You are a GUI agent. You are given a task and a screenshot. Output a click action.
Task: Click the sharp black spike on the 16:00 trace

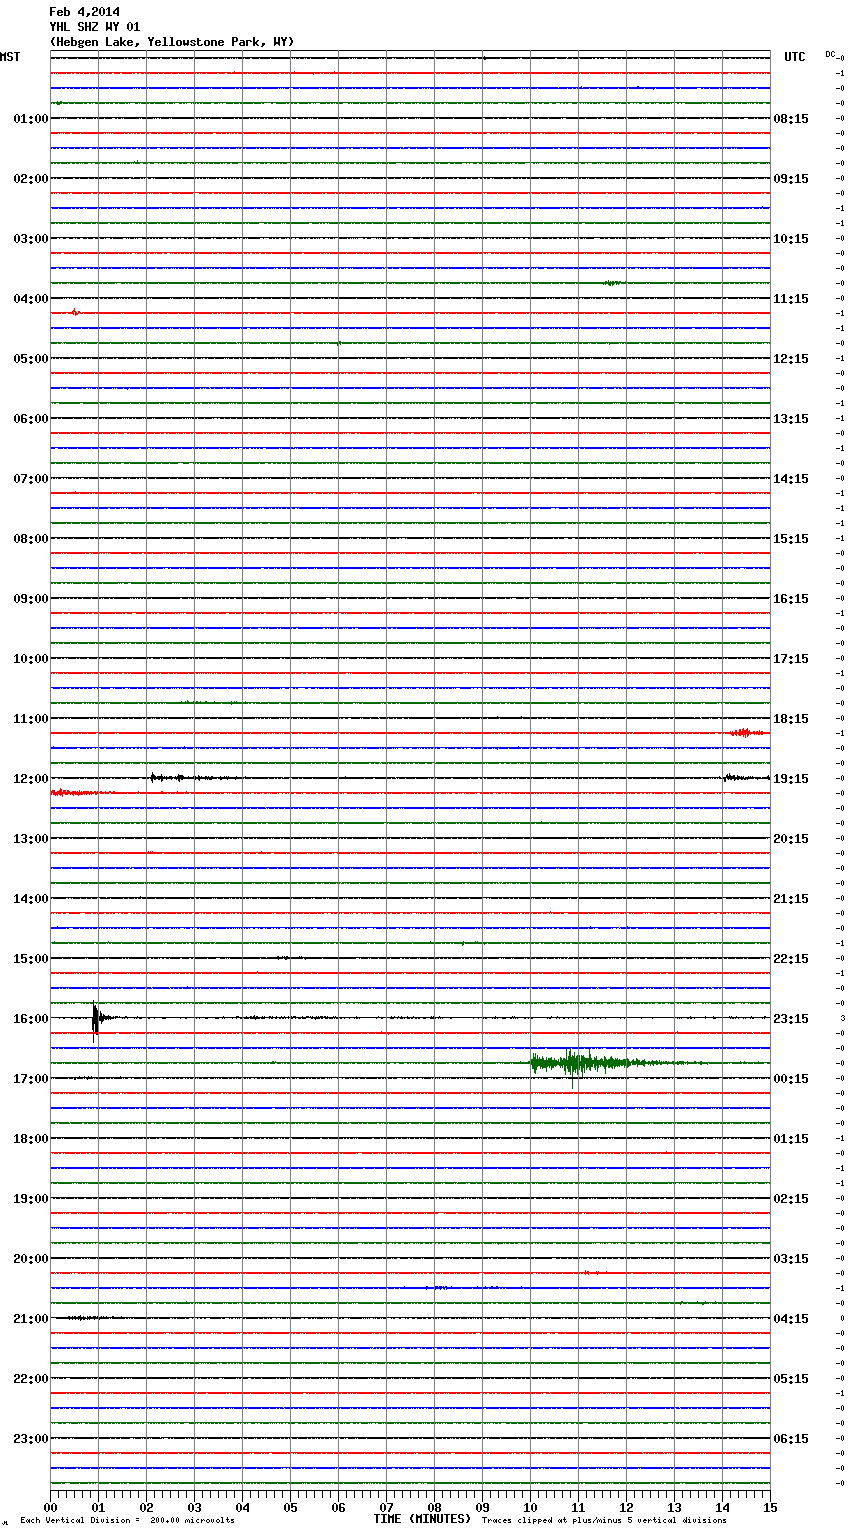[95, 1020]
